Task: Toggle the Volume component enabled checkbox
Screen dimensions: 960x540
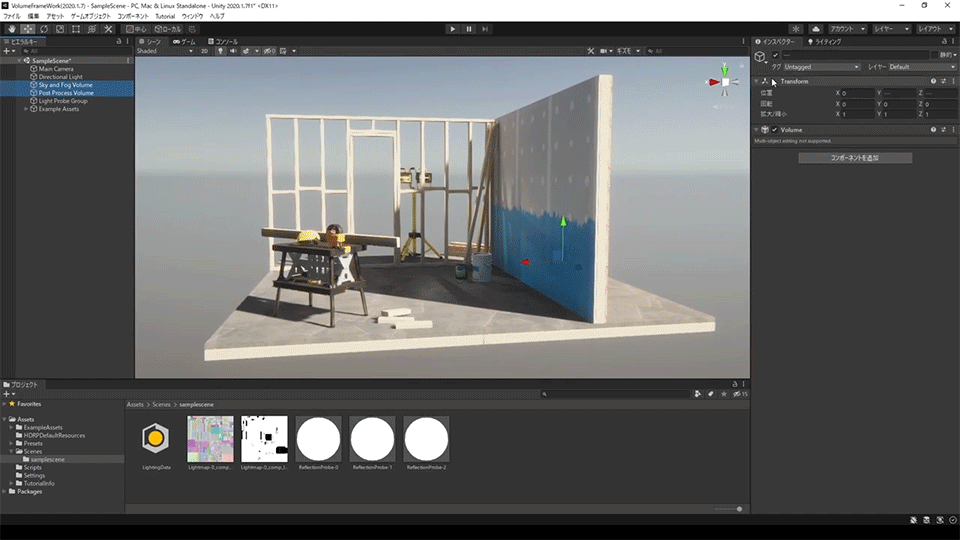Action: [x=774, y=130]
